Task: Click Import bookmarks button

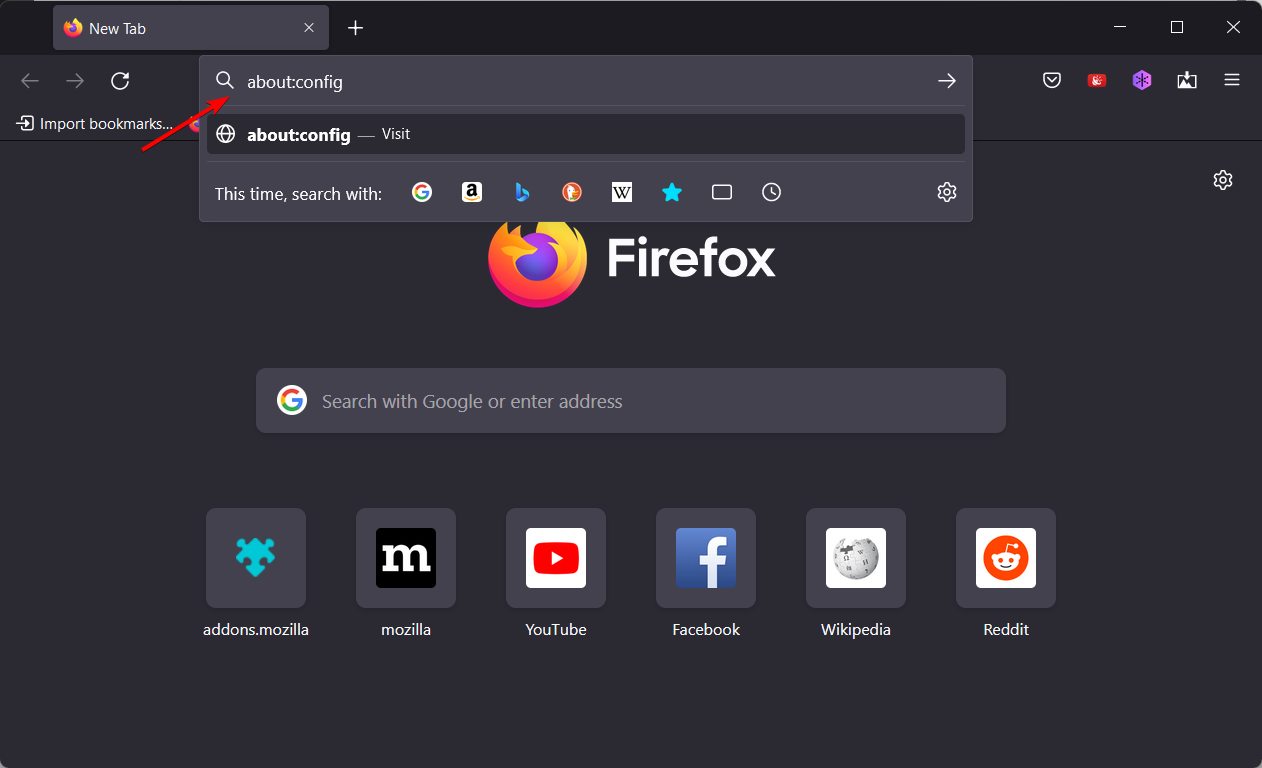Action: (95, 124)
